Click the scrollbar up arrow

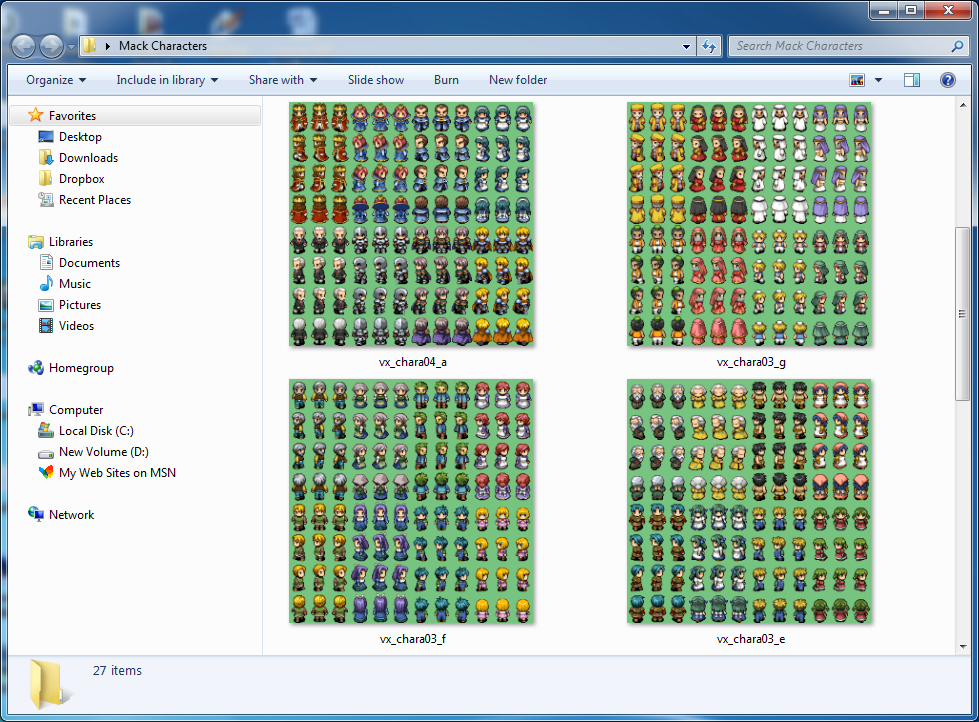click(x=962, y=105)
